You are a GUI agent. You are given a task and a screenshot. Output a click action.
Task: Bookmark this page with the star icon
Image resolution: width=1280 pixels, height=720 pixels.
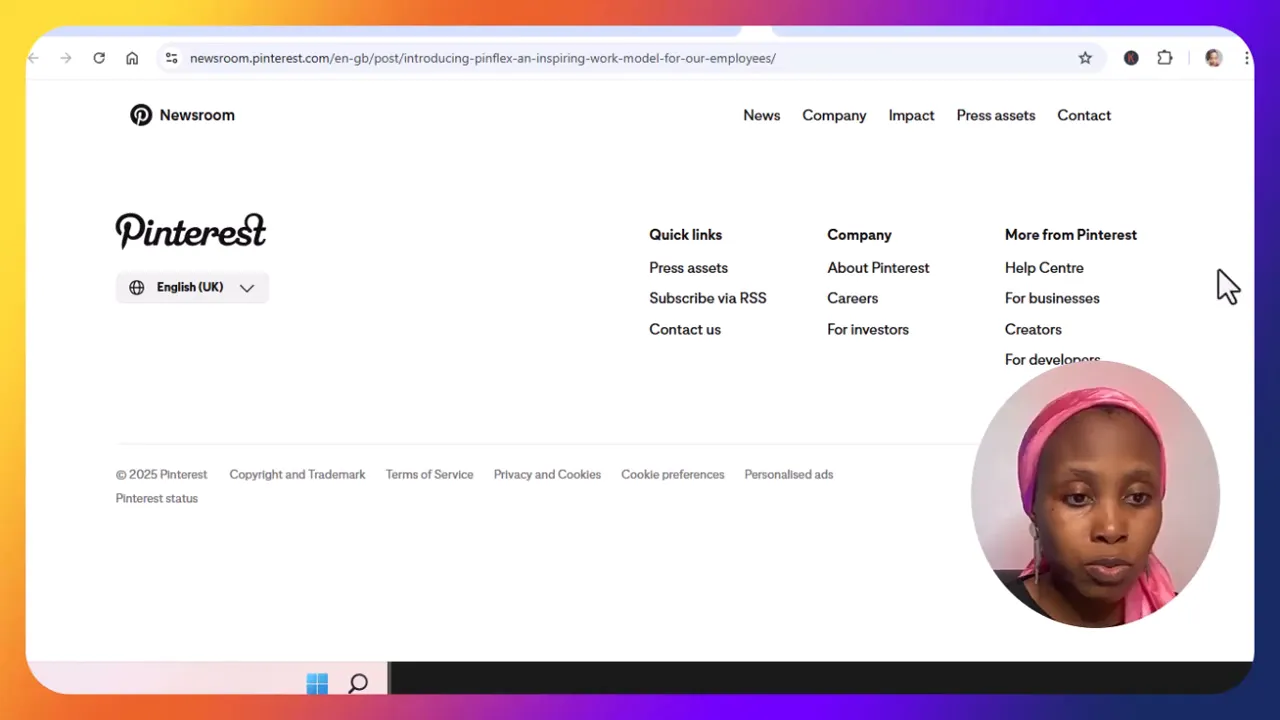[x=1085, y=58]
